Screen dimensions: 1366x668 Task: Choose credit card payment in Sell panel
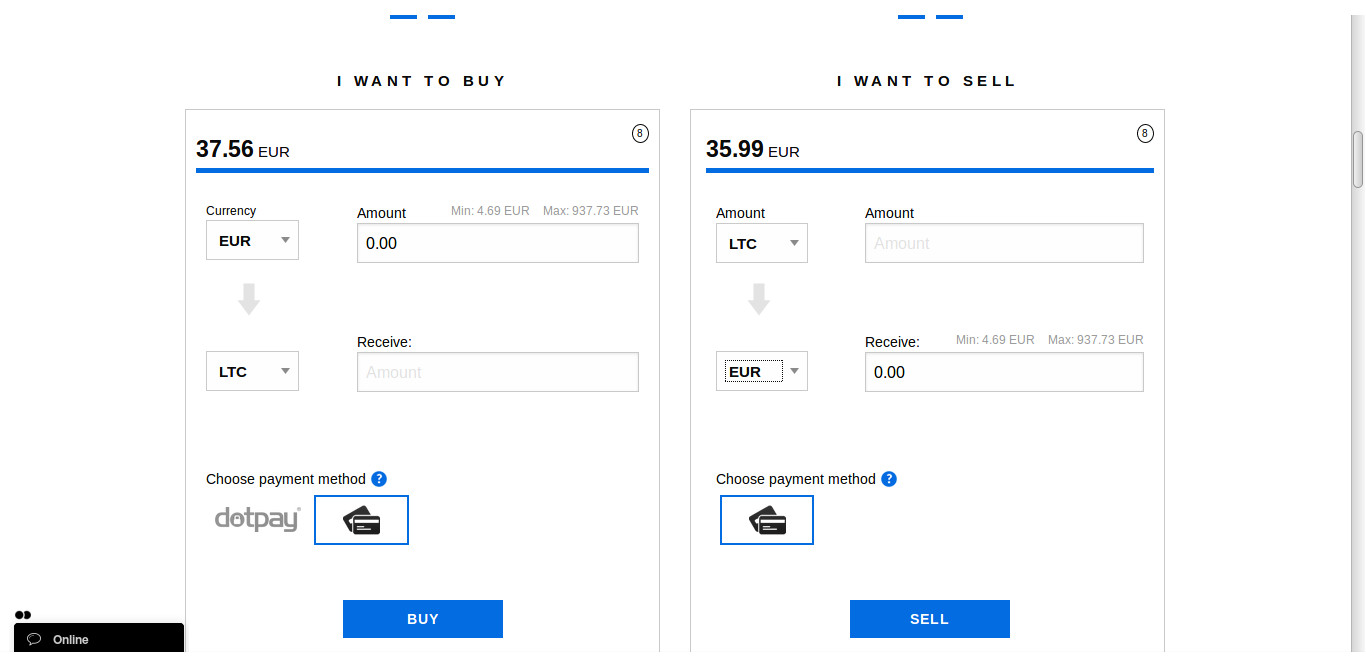tap(767, 520)
